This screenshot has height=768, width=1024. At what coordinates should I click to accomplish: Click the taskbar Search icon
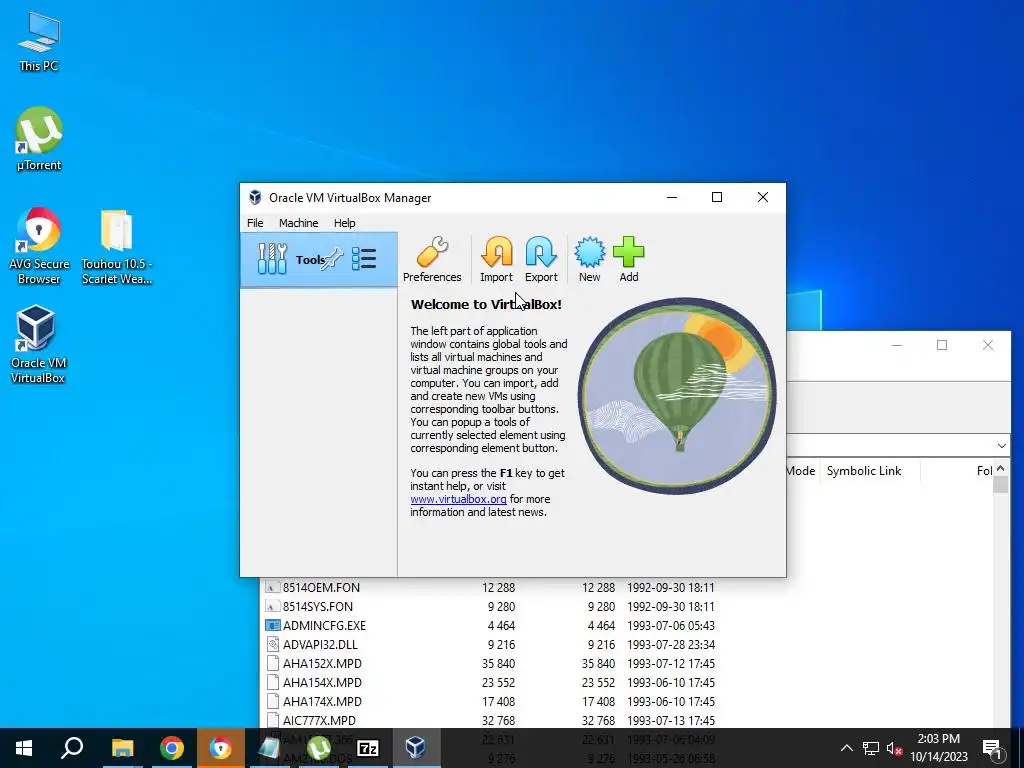[72, 748]
